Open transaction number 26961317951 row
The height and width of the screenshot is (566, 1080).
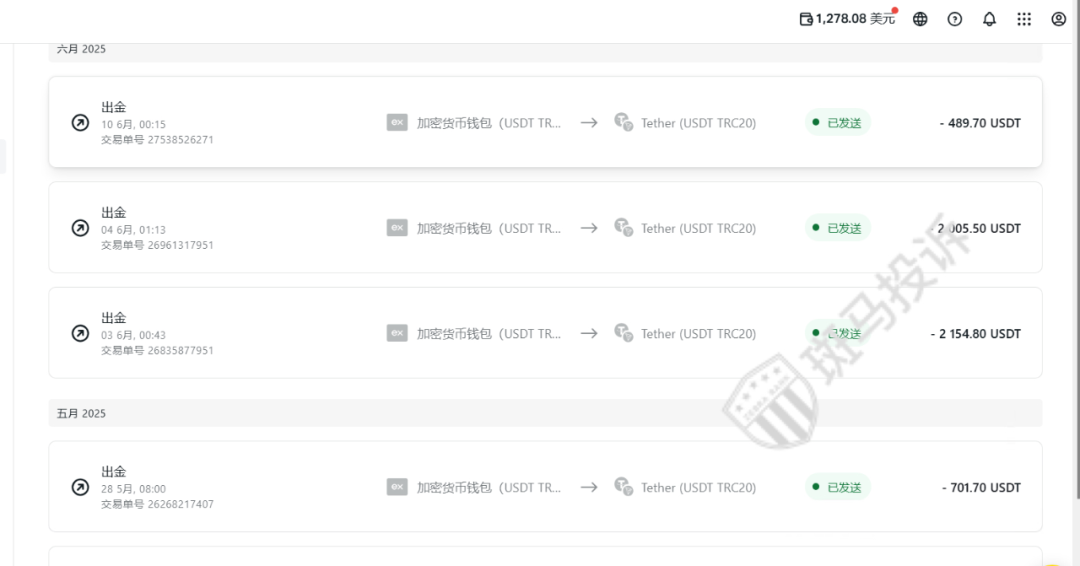[157, 245]
